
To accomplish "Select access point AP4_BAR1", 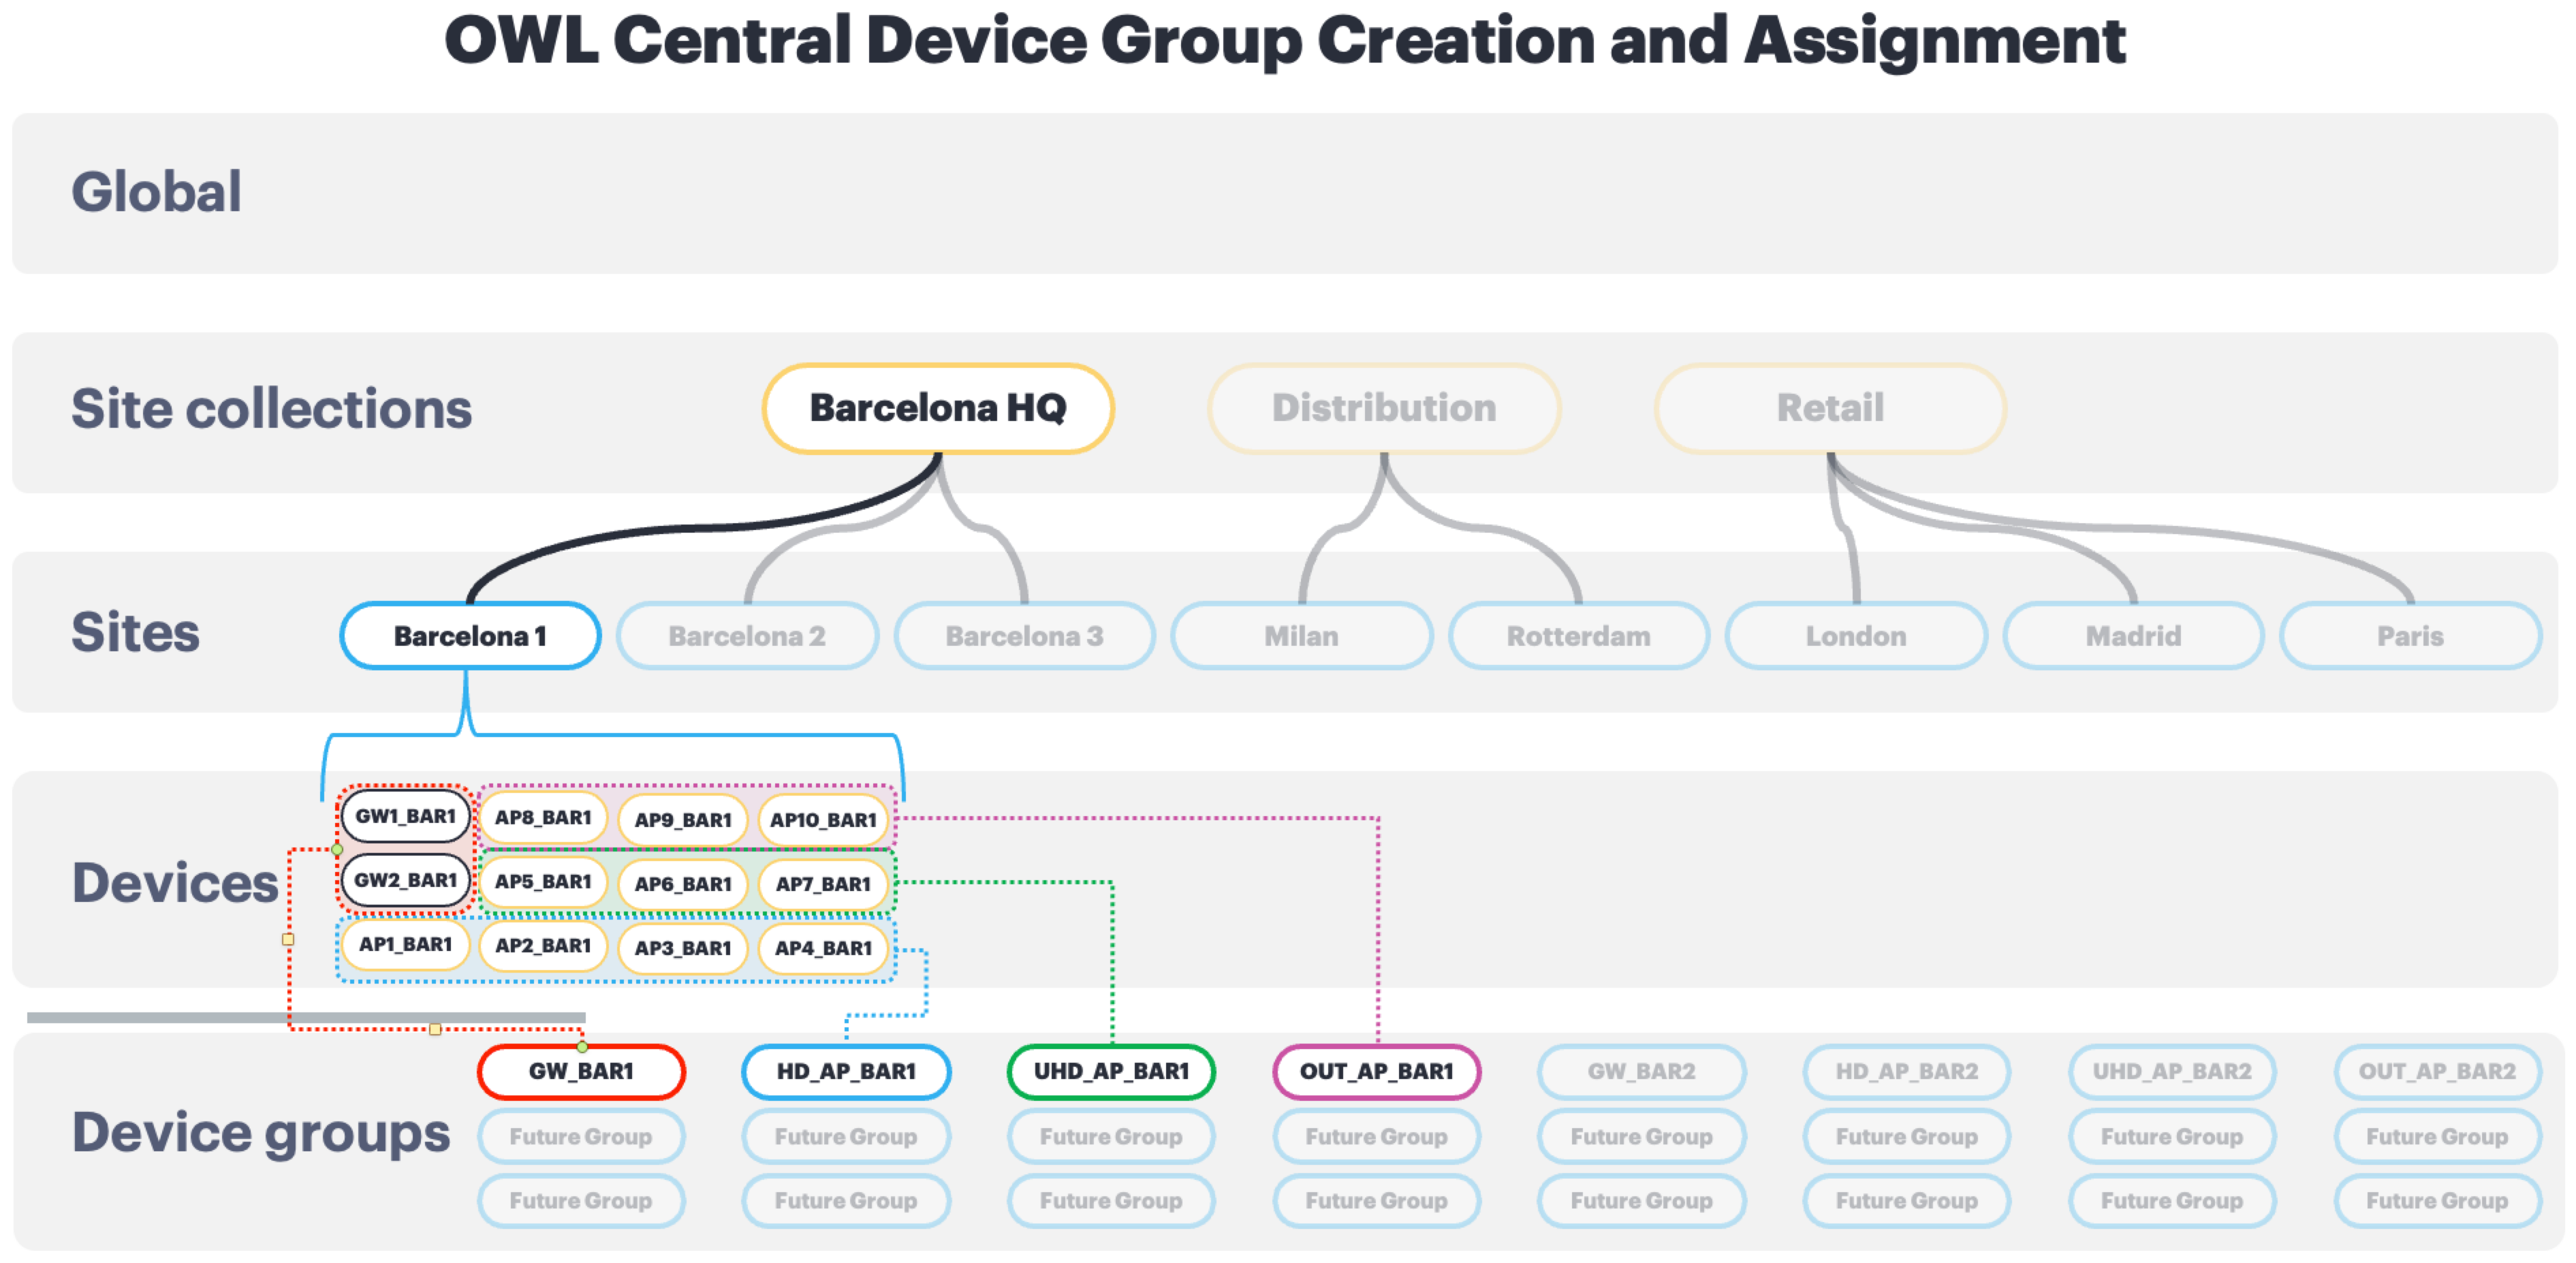I will [x=823, y=949].
